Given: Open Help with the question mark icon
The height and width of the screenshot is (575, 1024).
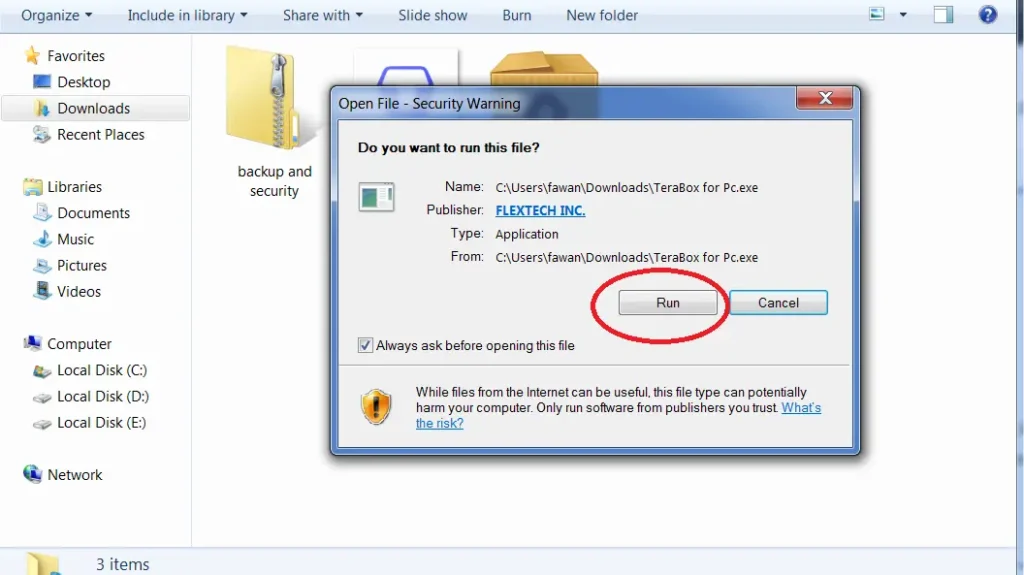Looking at the screenshot, I should [x=987, y=14].
